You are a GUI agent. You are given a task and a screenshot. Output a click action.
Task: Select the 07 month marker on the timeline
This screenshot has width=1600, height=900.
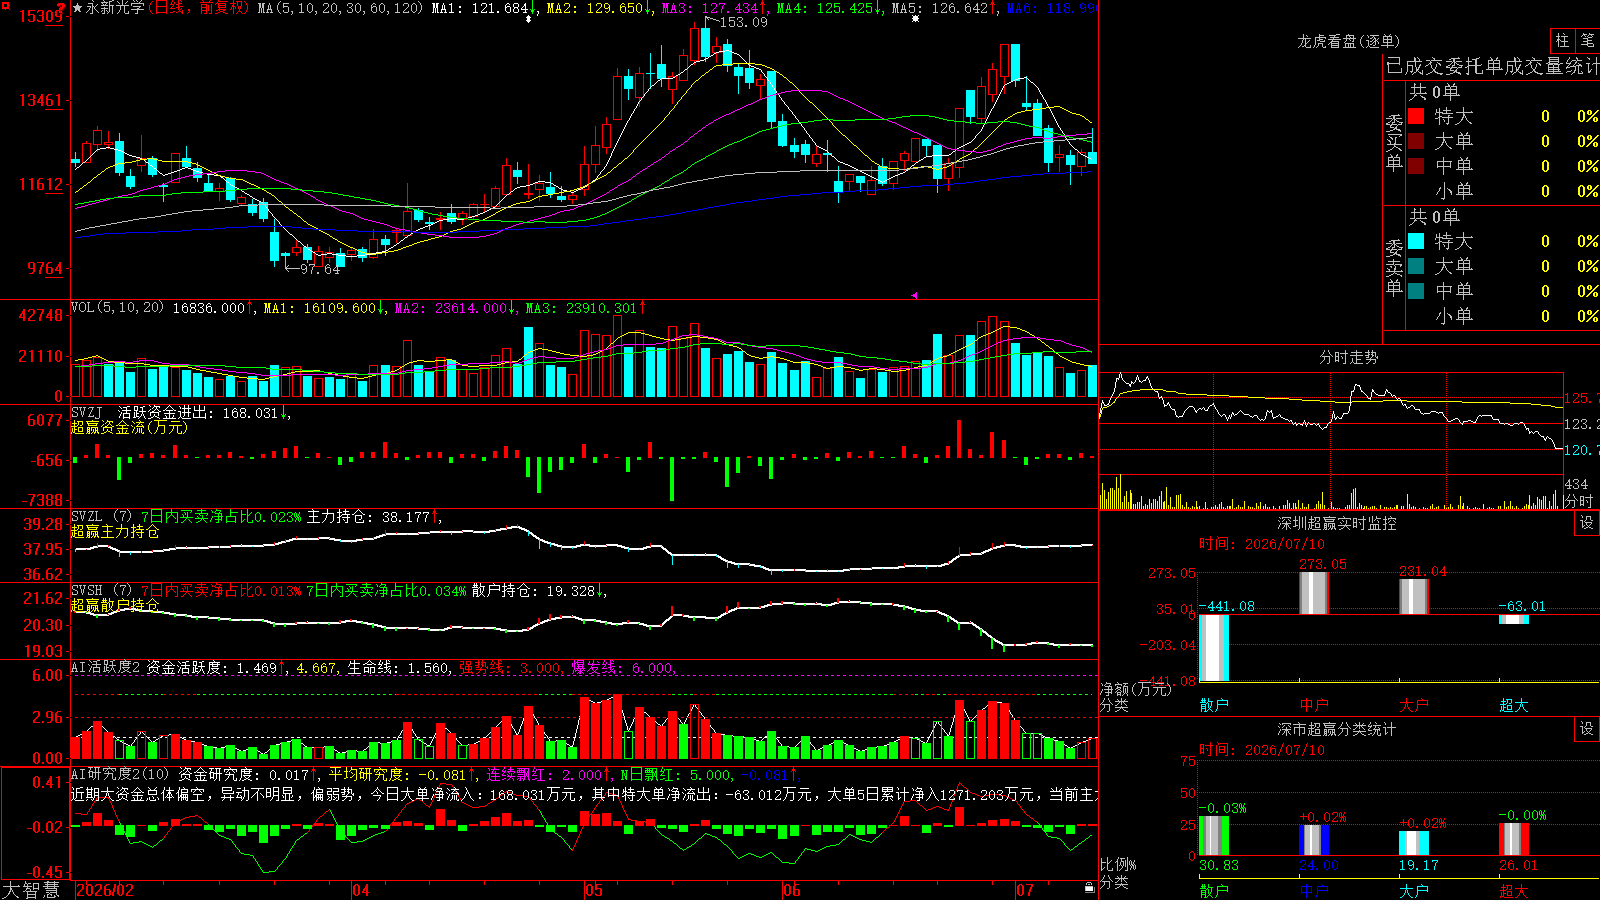click(1025, 890)
